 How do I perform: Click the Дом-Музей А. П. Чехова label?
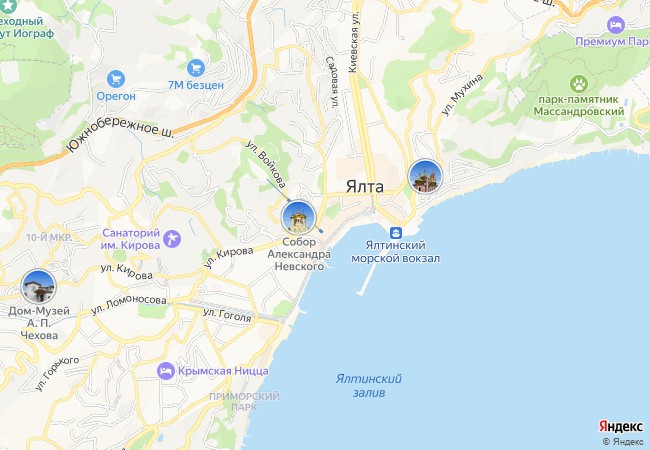pos(39,323)
